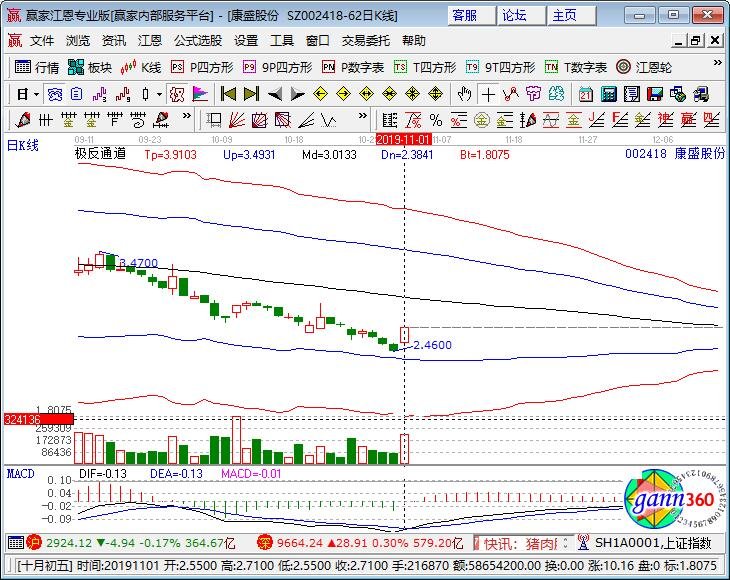Expand the overflow chevron after the red pencil-ruler icon
The width and height of the screenshot is (730, 580).
point(187,115)
